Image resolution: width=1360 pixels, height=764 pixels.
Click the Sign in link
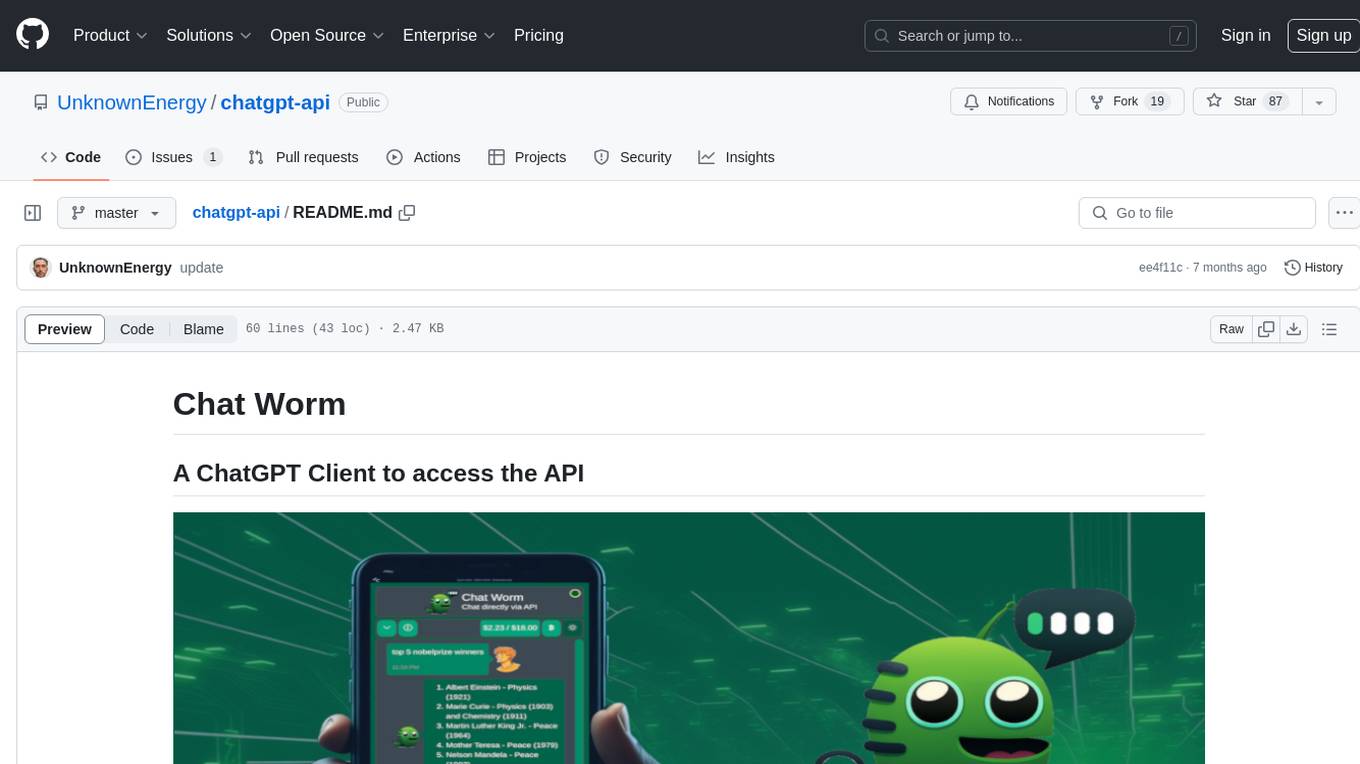1245,35
